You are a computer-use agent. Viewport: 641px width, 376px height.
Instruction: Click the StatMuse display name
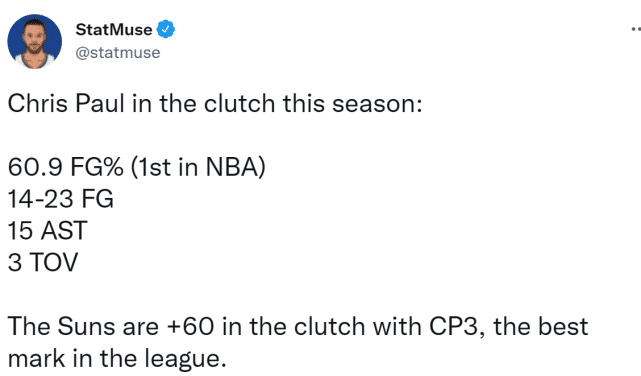point(114,29)
